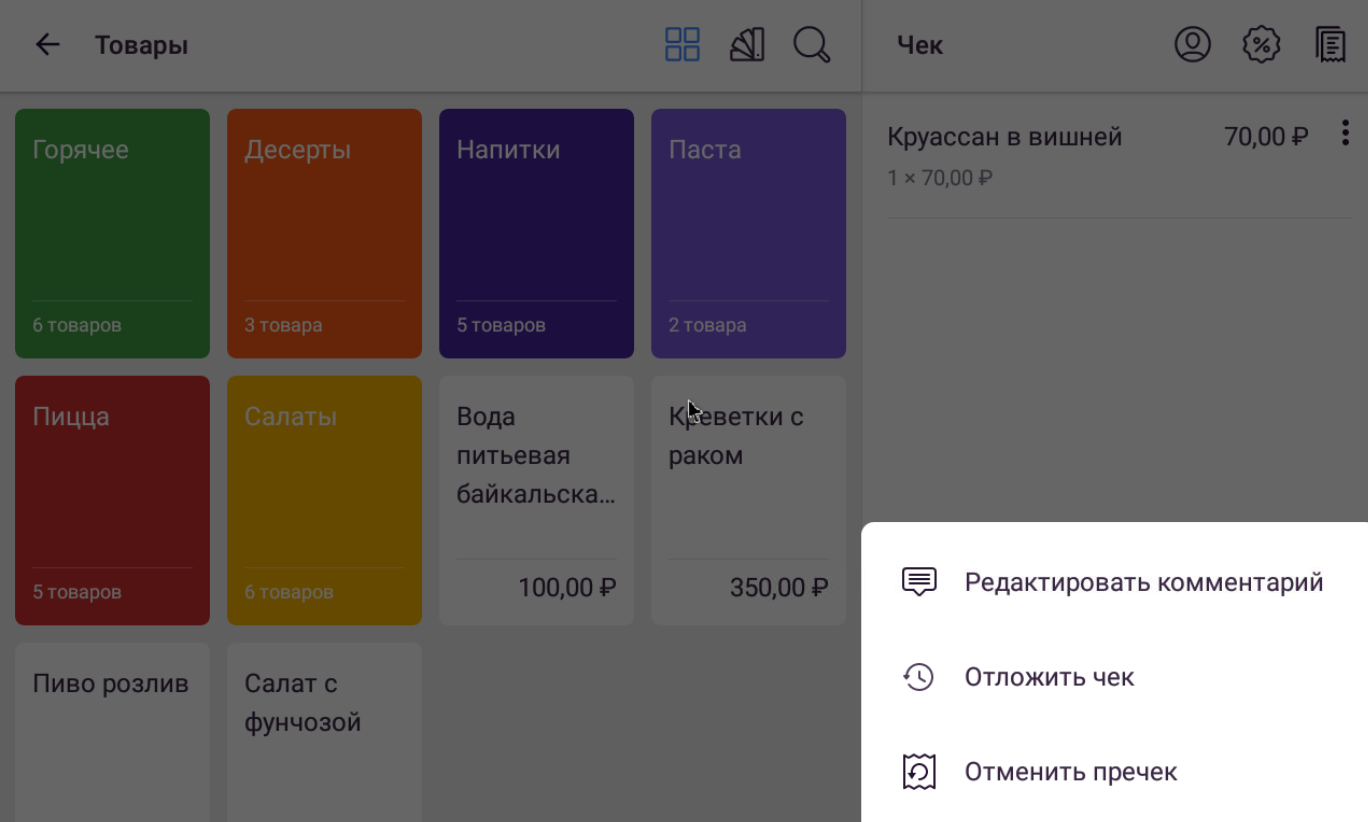Open the color palette/catalog view icon
This screenshot has height=822, width=1368.
click(x=747, y=45)
